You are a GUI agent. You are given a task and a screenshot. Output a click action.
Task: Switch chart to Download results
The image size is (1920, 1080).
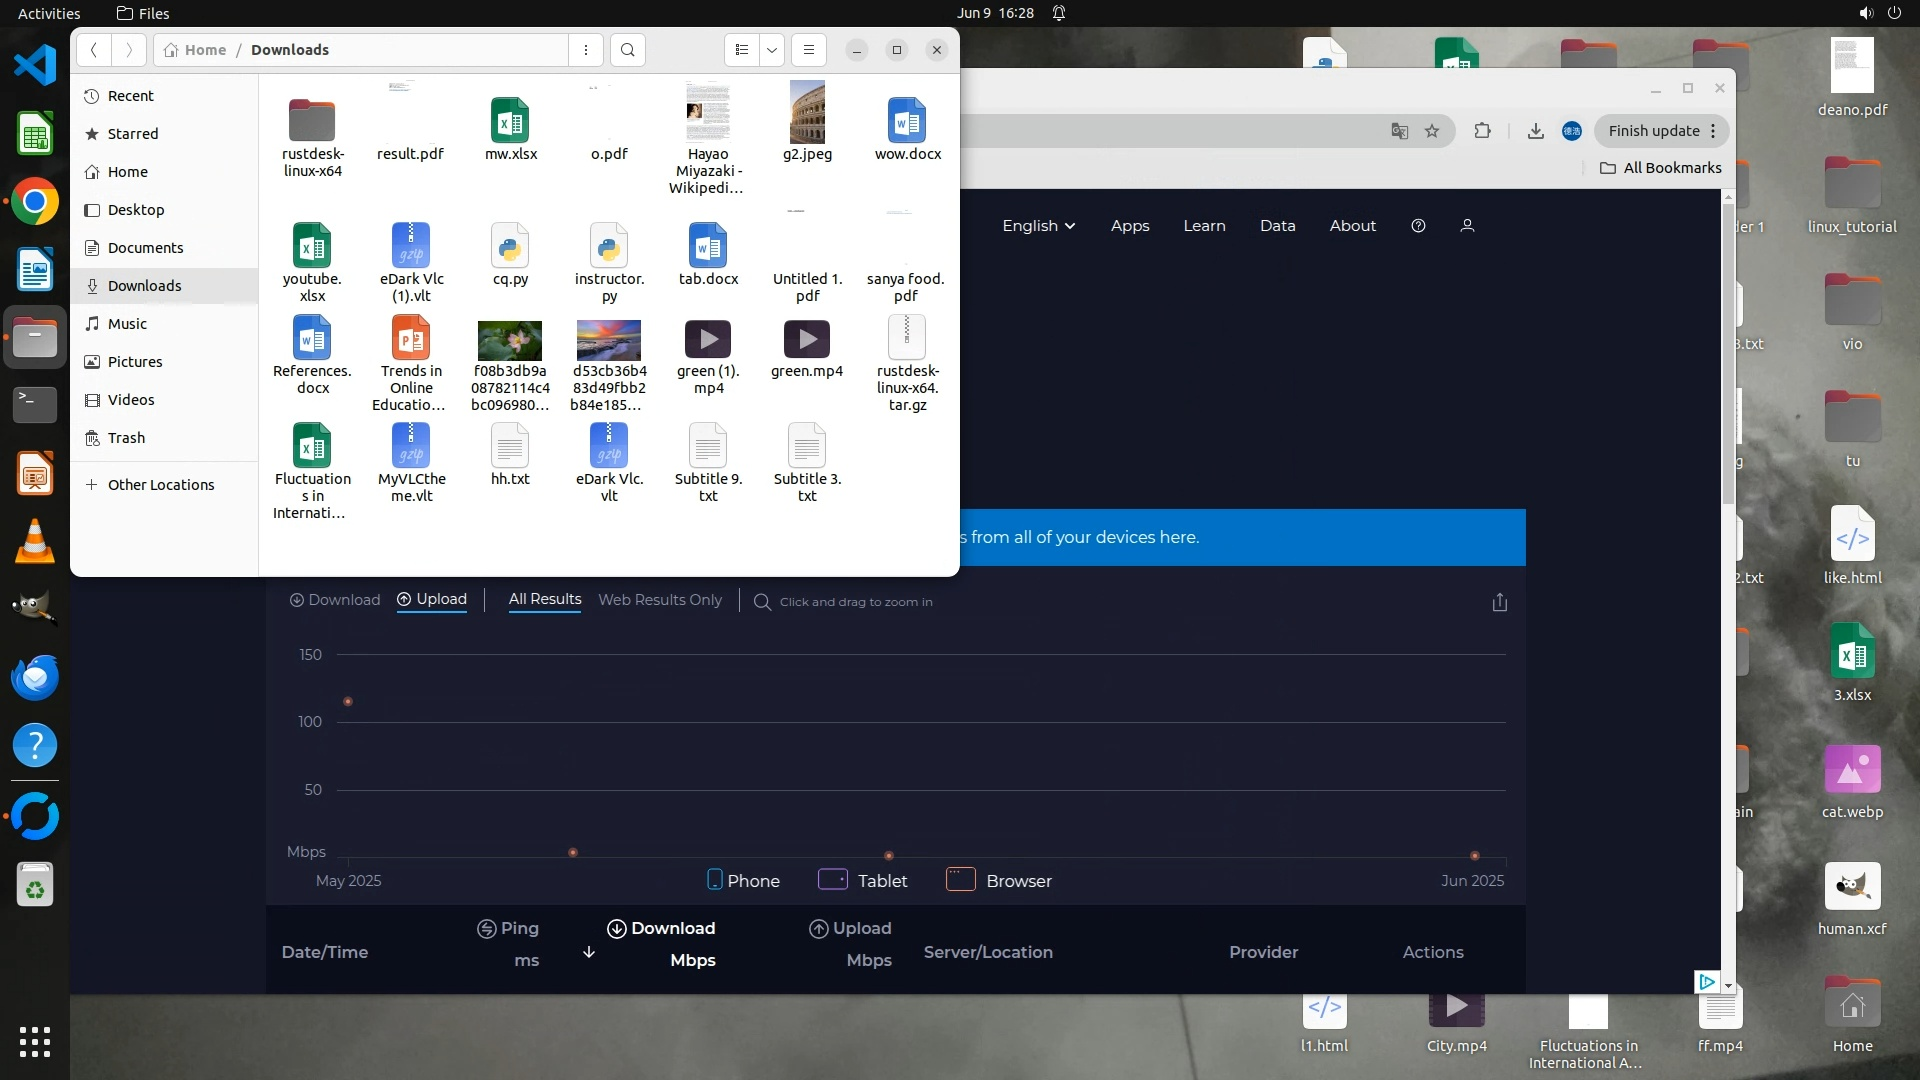pyautogui.click(x=335, y=600)
